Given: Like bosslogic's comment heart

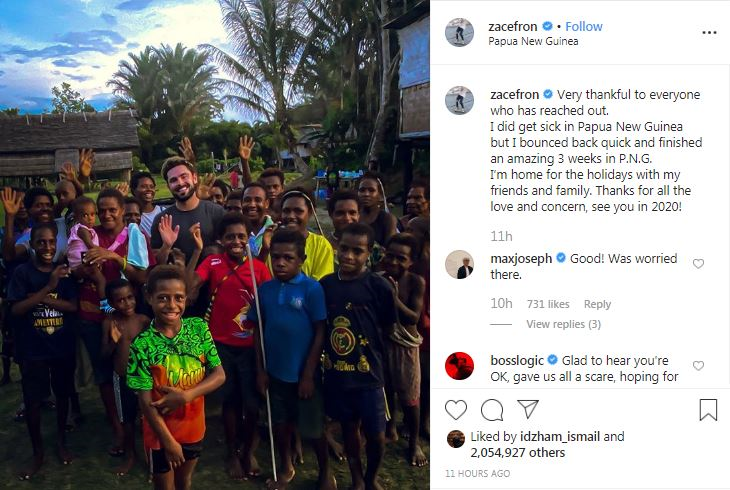Looking at the screenshot, I should (698, 366).
